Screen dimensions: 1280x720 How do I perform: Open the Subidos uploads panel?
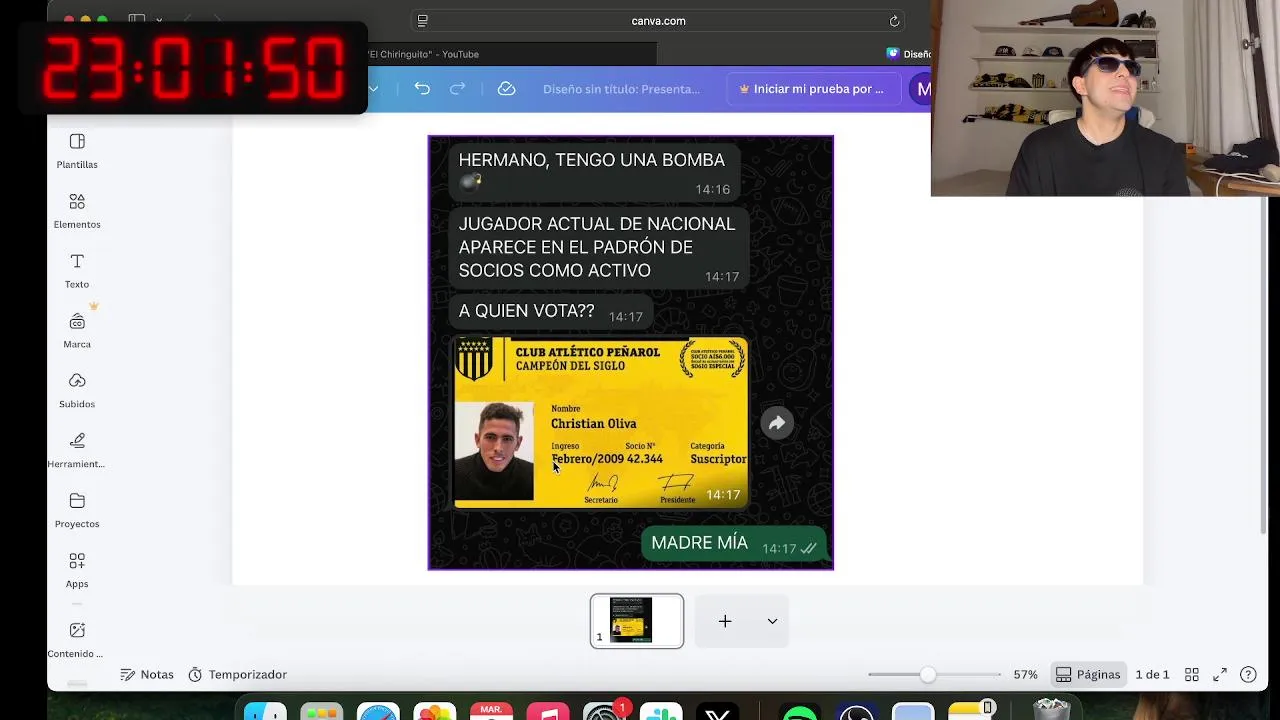(77, 391)
